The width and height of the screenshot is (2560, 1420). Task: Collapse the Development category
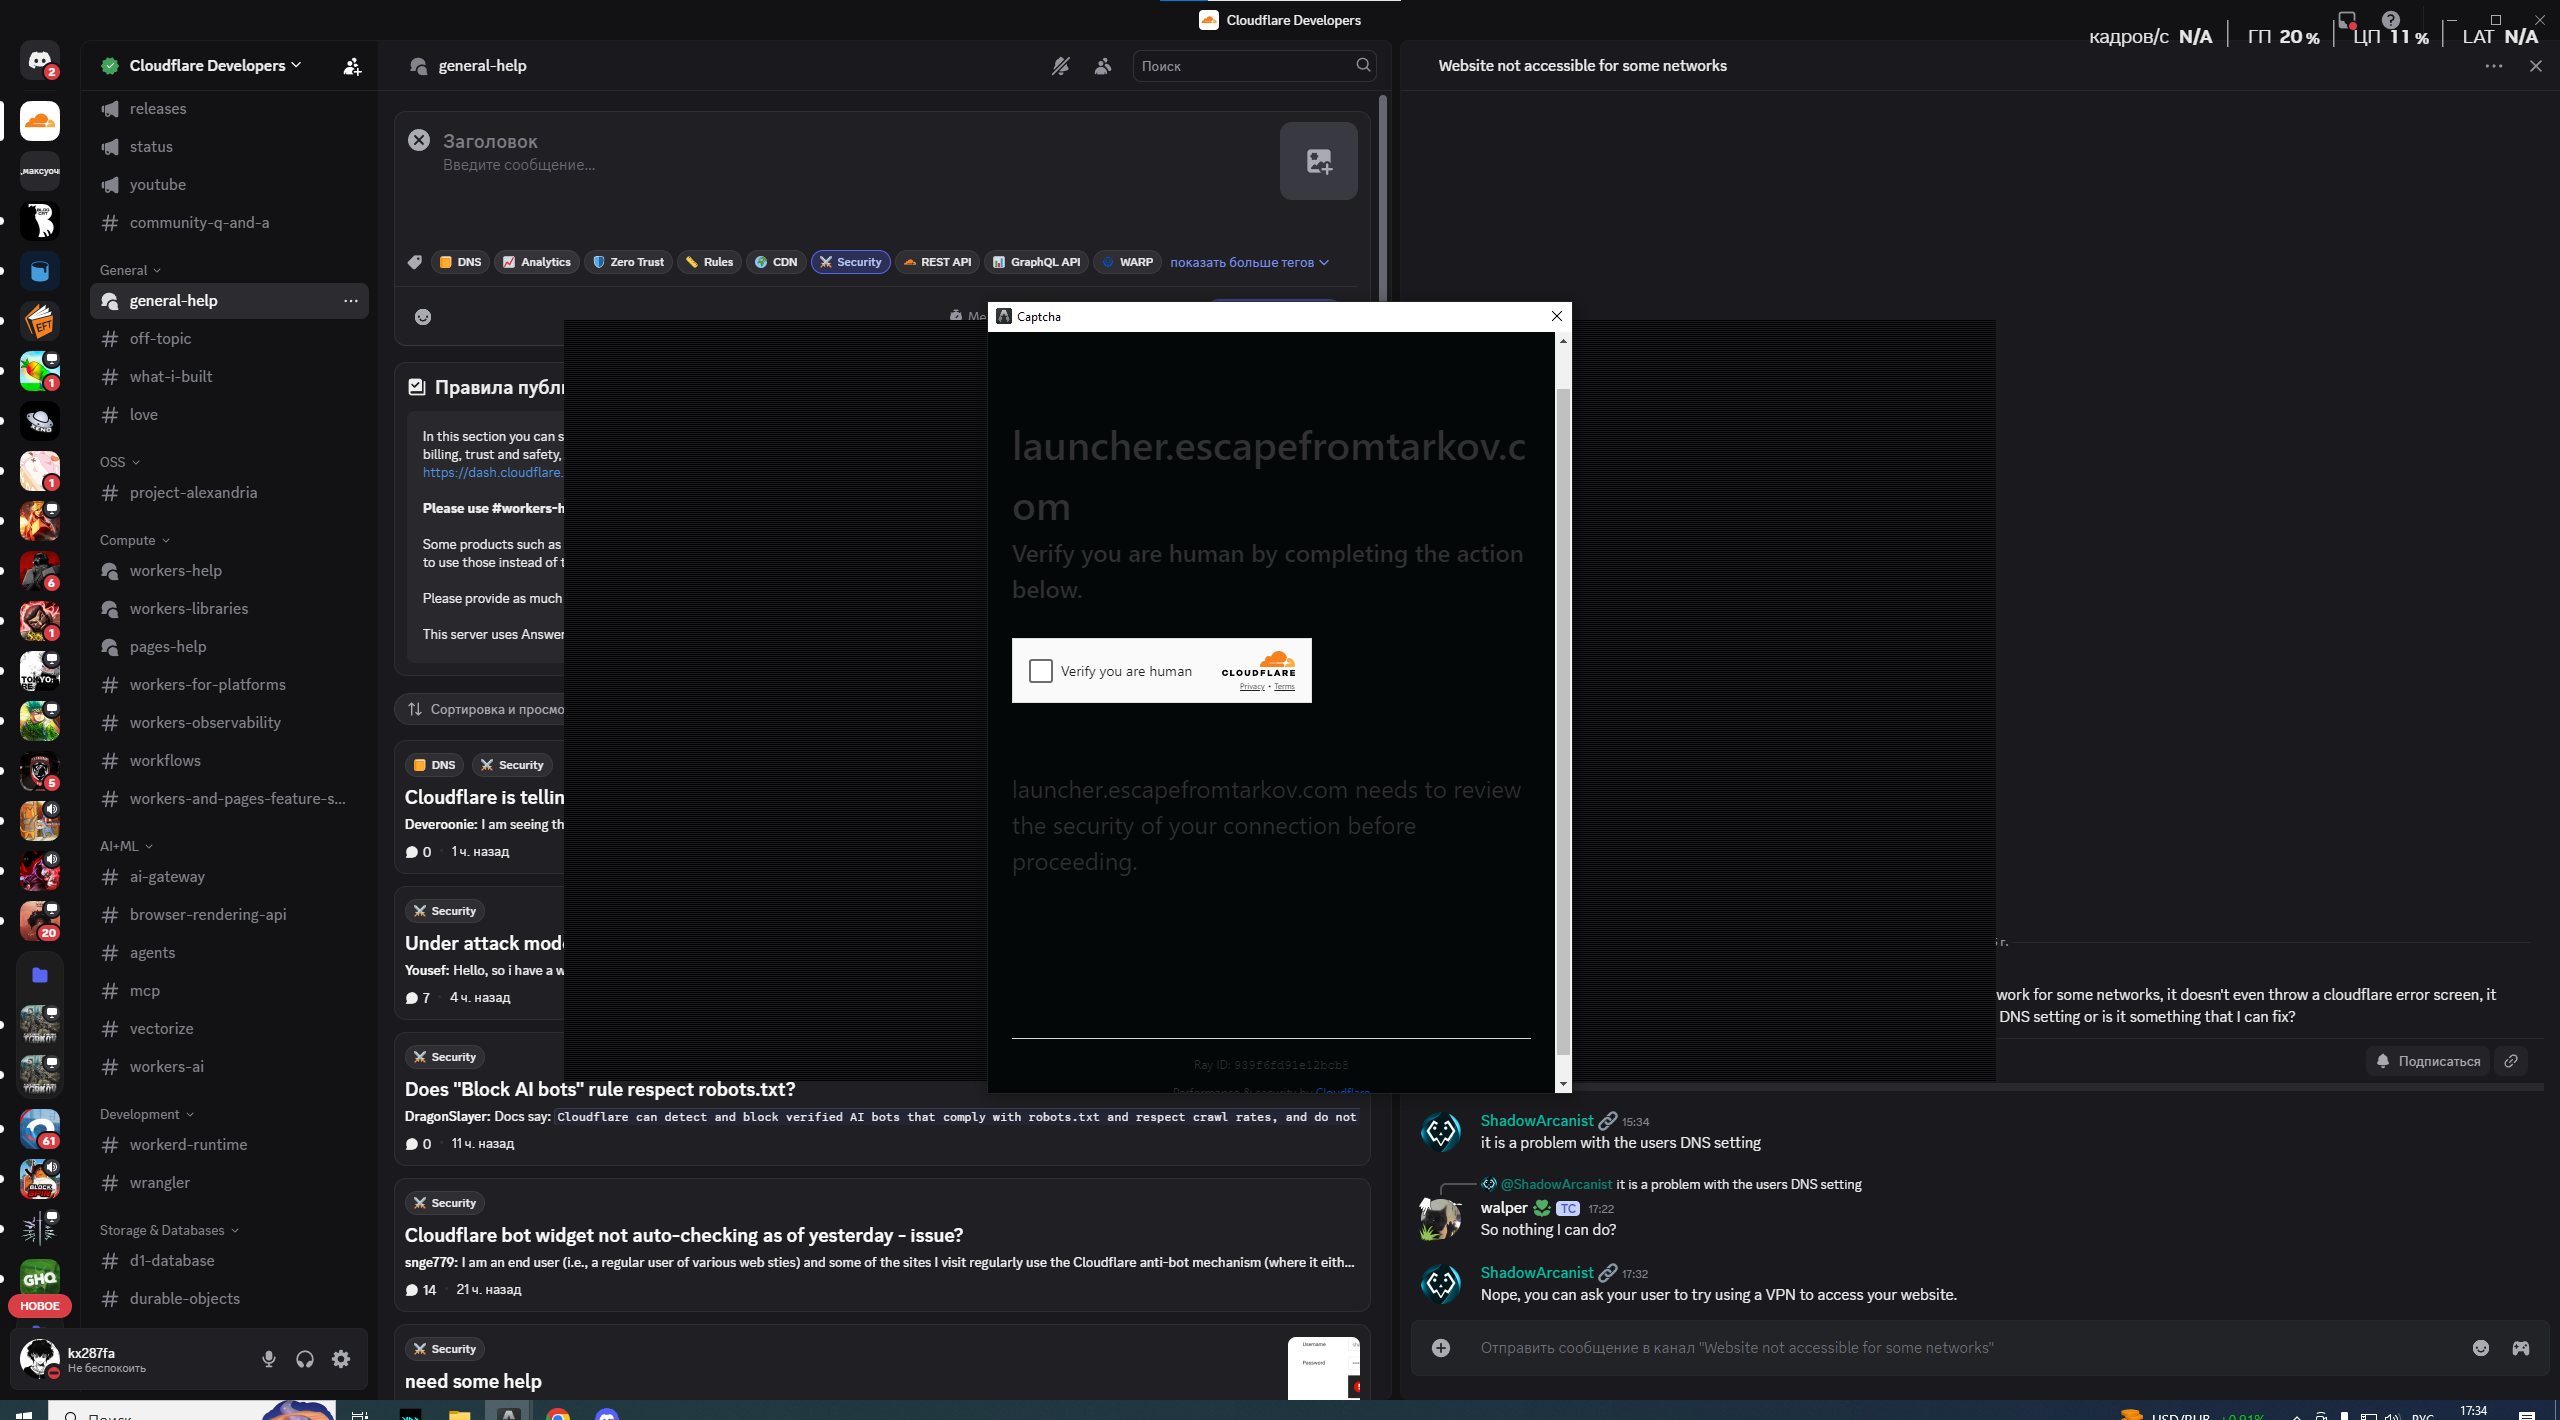point(146,1114)
